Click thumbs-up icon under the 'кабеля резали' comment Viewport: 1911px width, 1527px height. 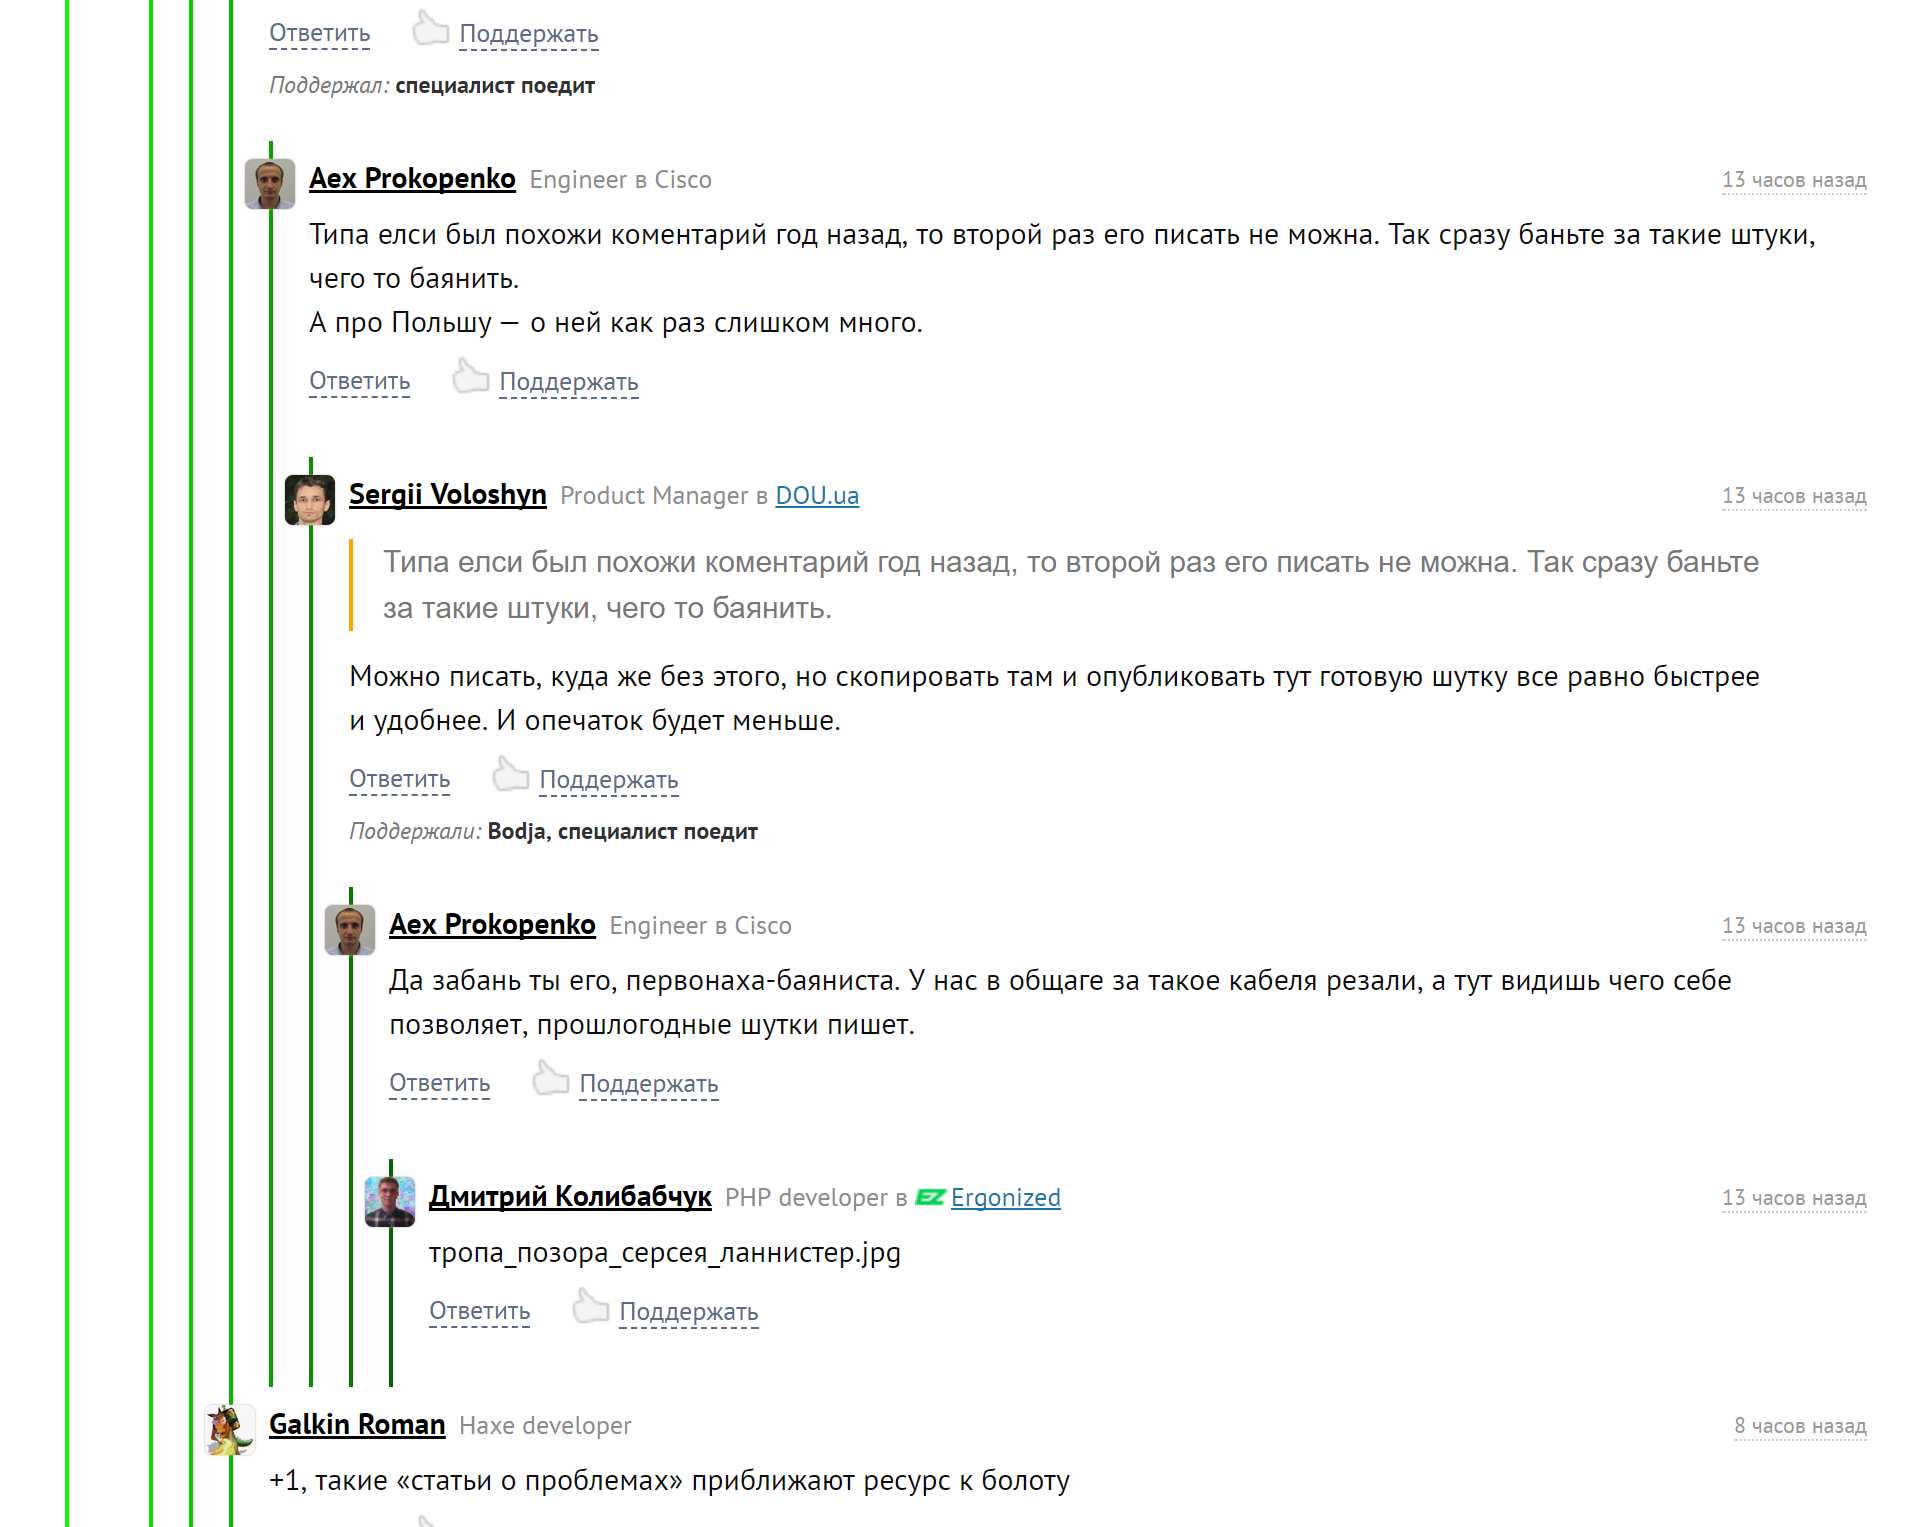(x=550, y=1079)
